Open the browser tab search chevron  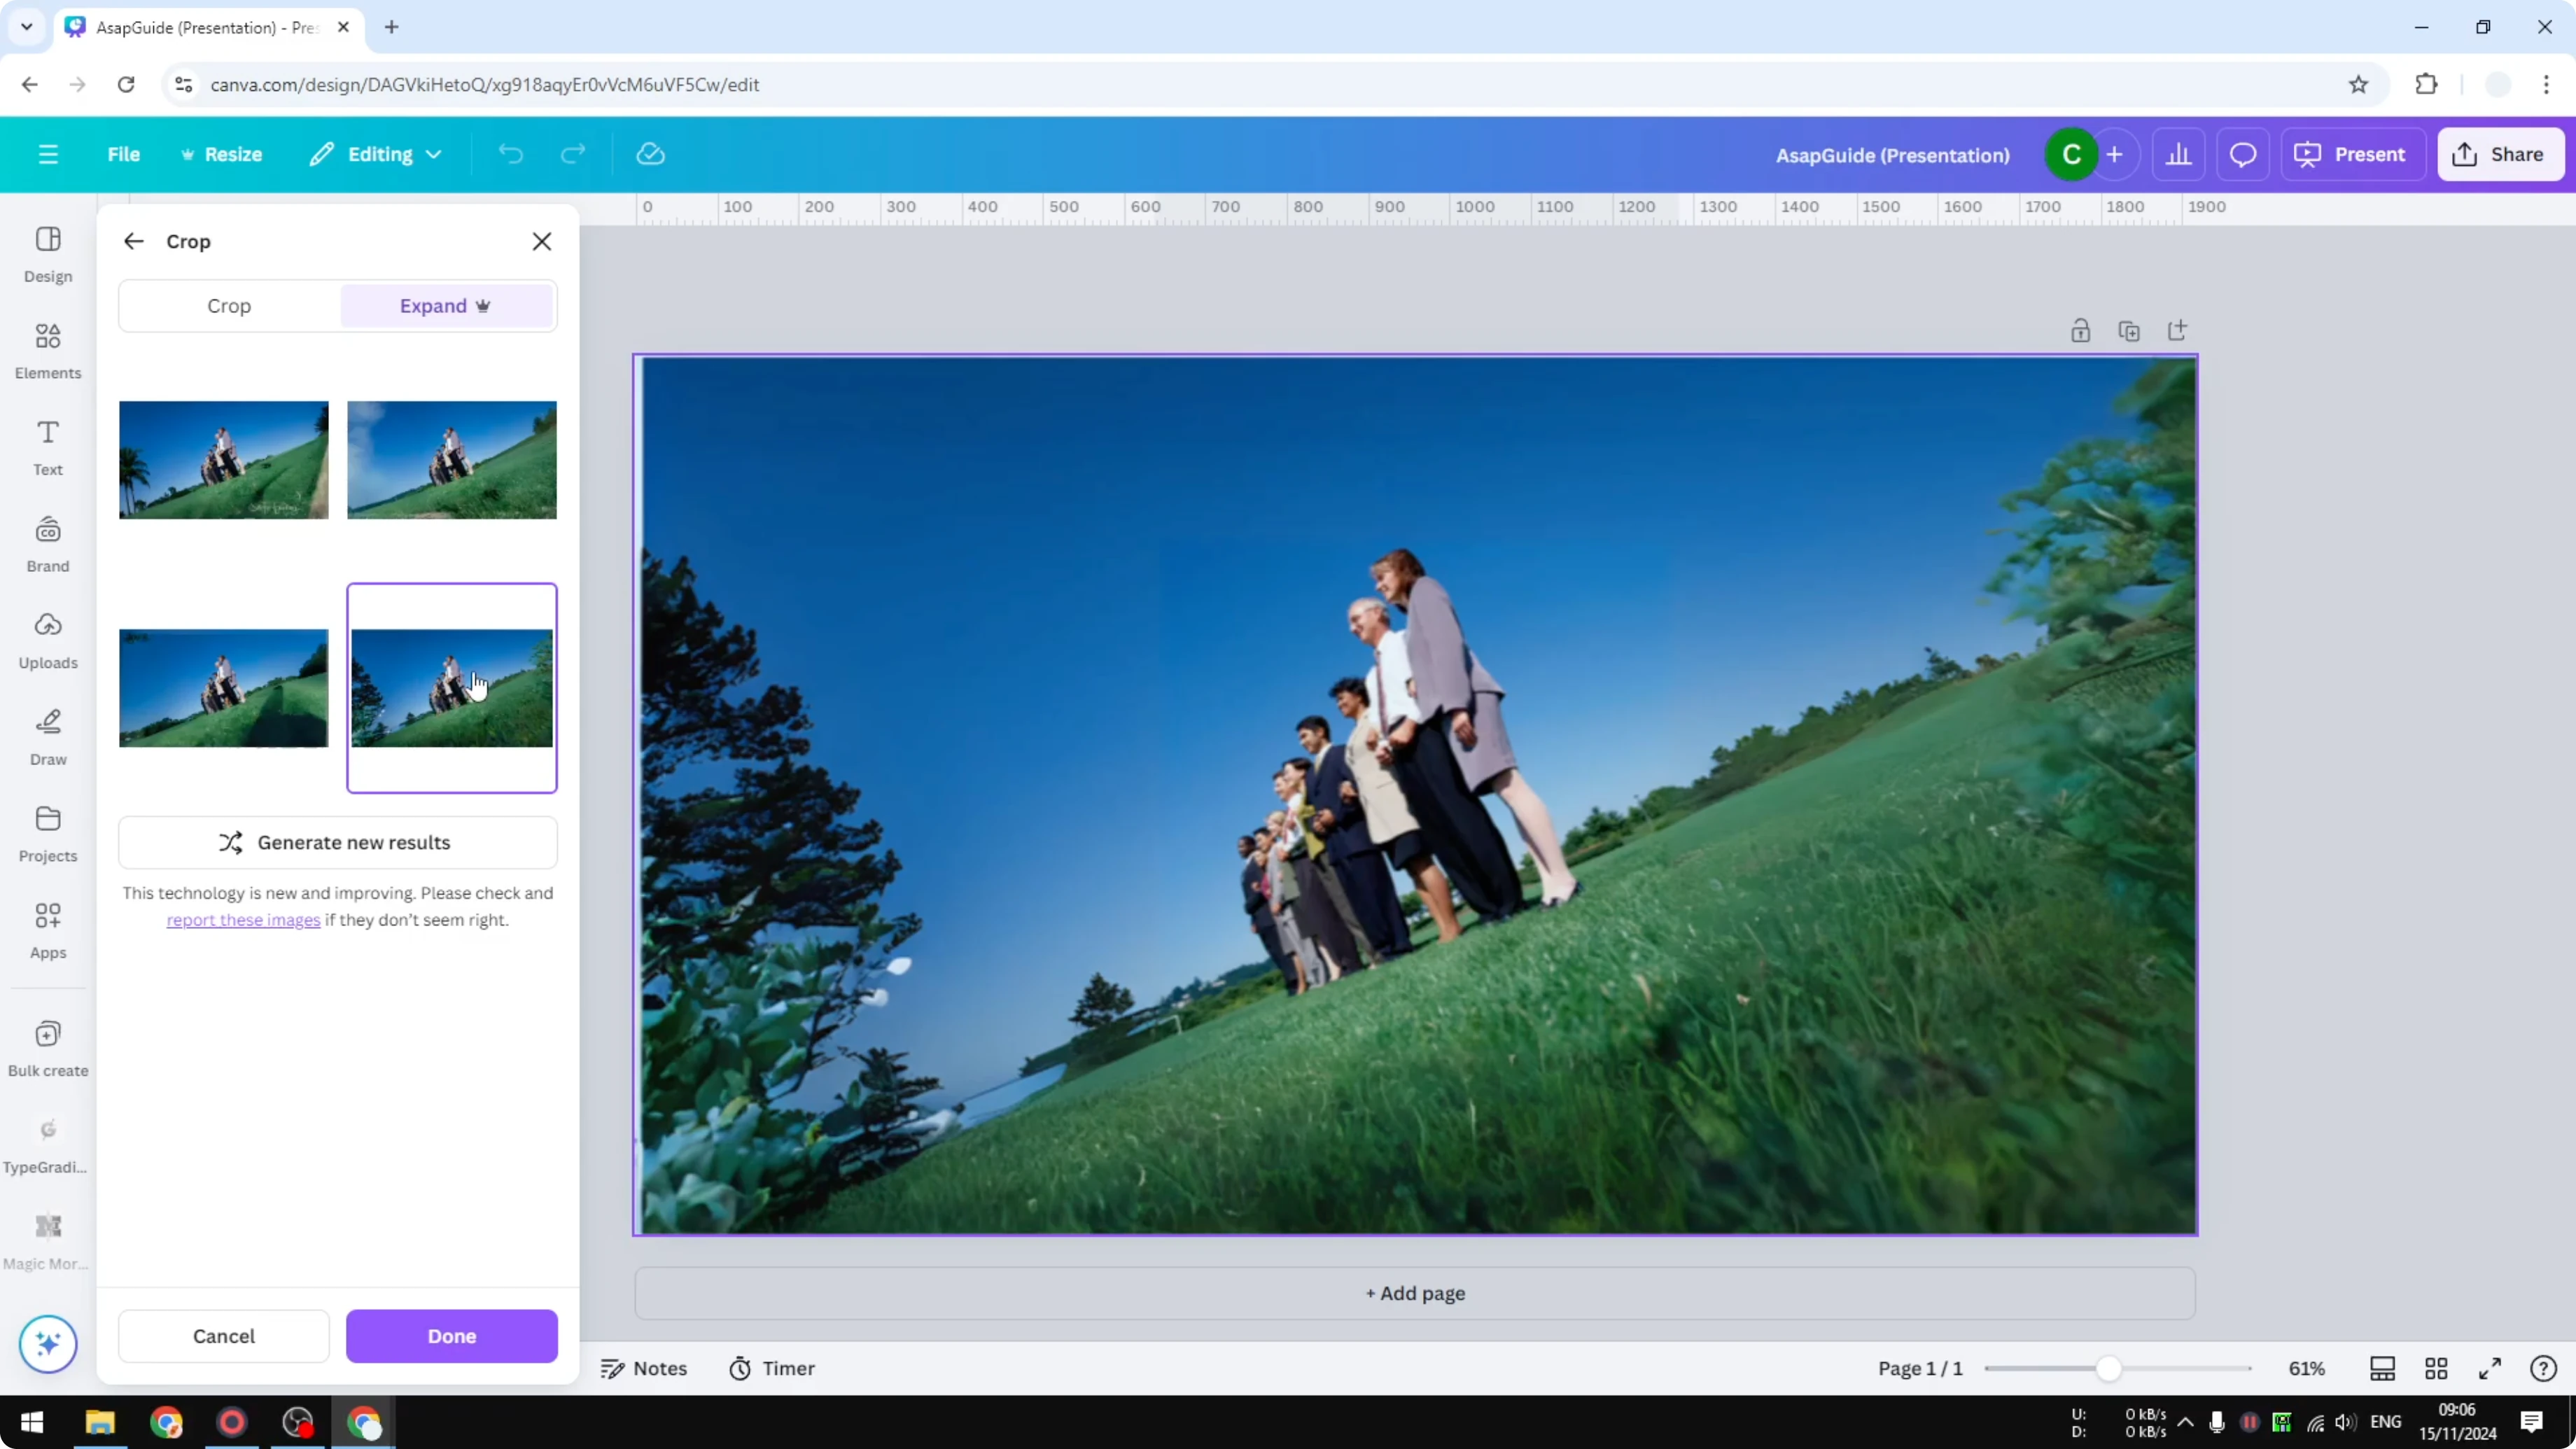[26, 27]
